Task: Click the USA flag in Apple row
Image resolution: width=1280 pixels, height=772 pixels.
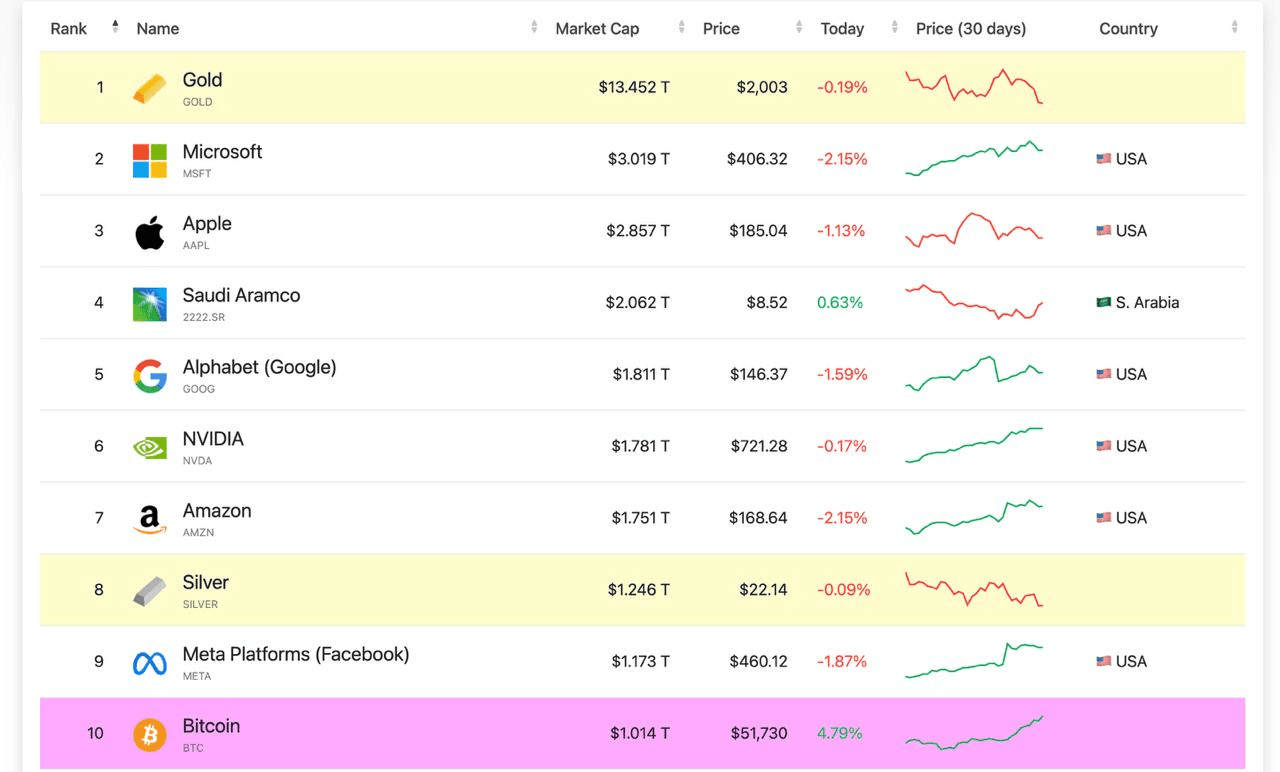Action: [x=1104, y=231]
